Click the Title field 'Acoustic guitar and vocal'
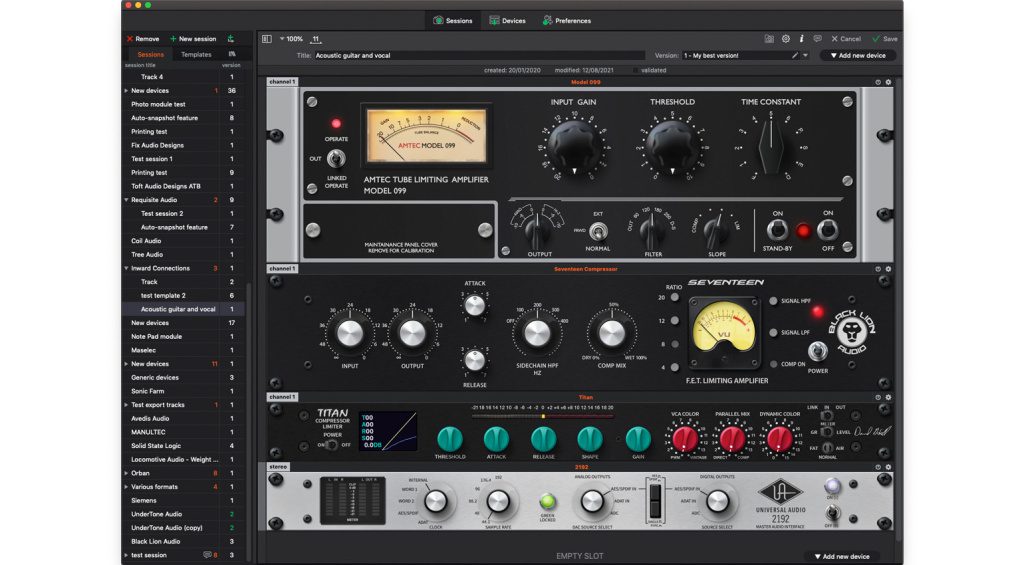The image size is (1024, 565). tap(479, 56)
